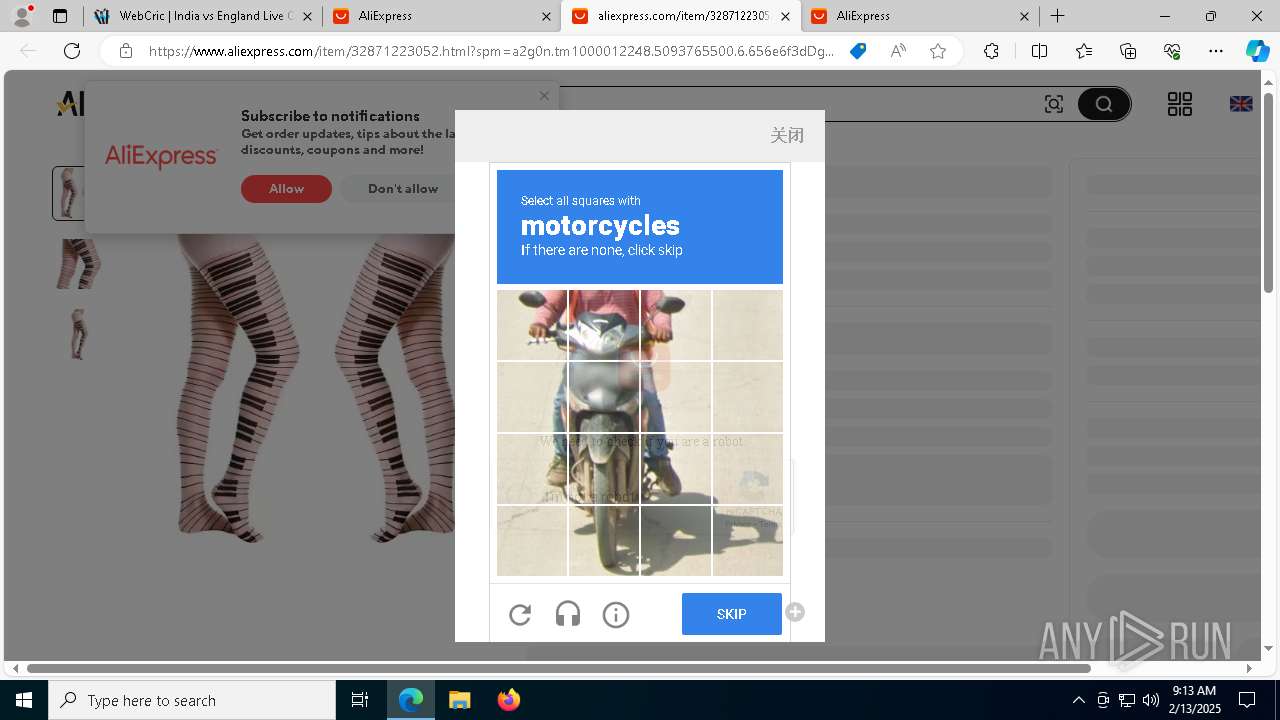This screenshot has width=1280, height=720.
Task: Open File Explorer from taskbar
Action: pyautogui.click(x=459, y=700)
